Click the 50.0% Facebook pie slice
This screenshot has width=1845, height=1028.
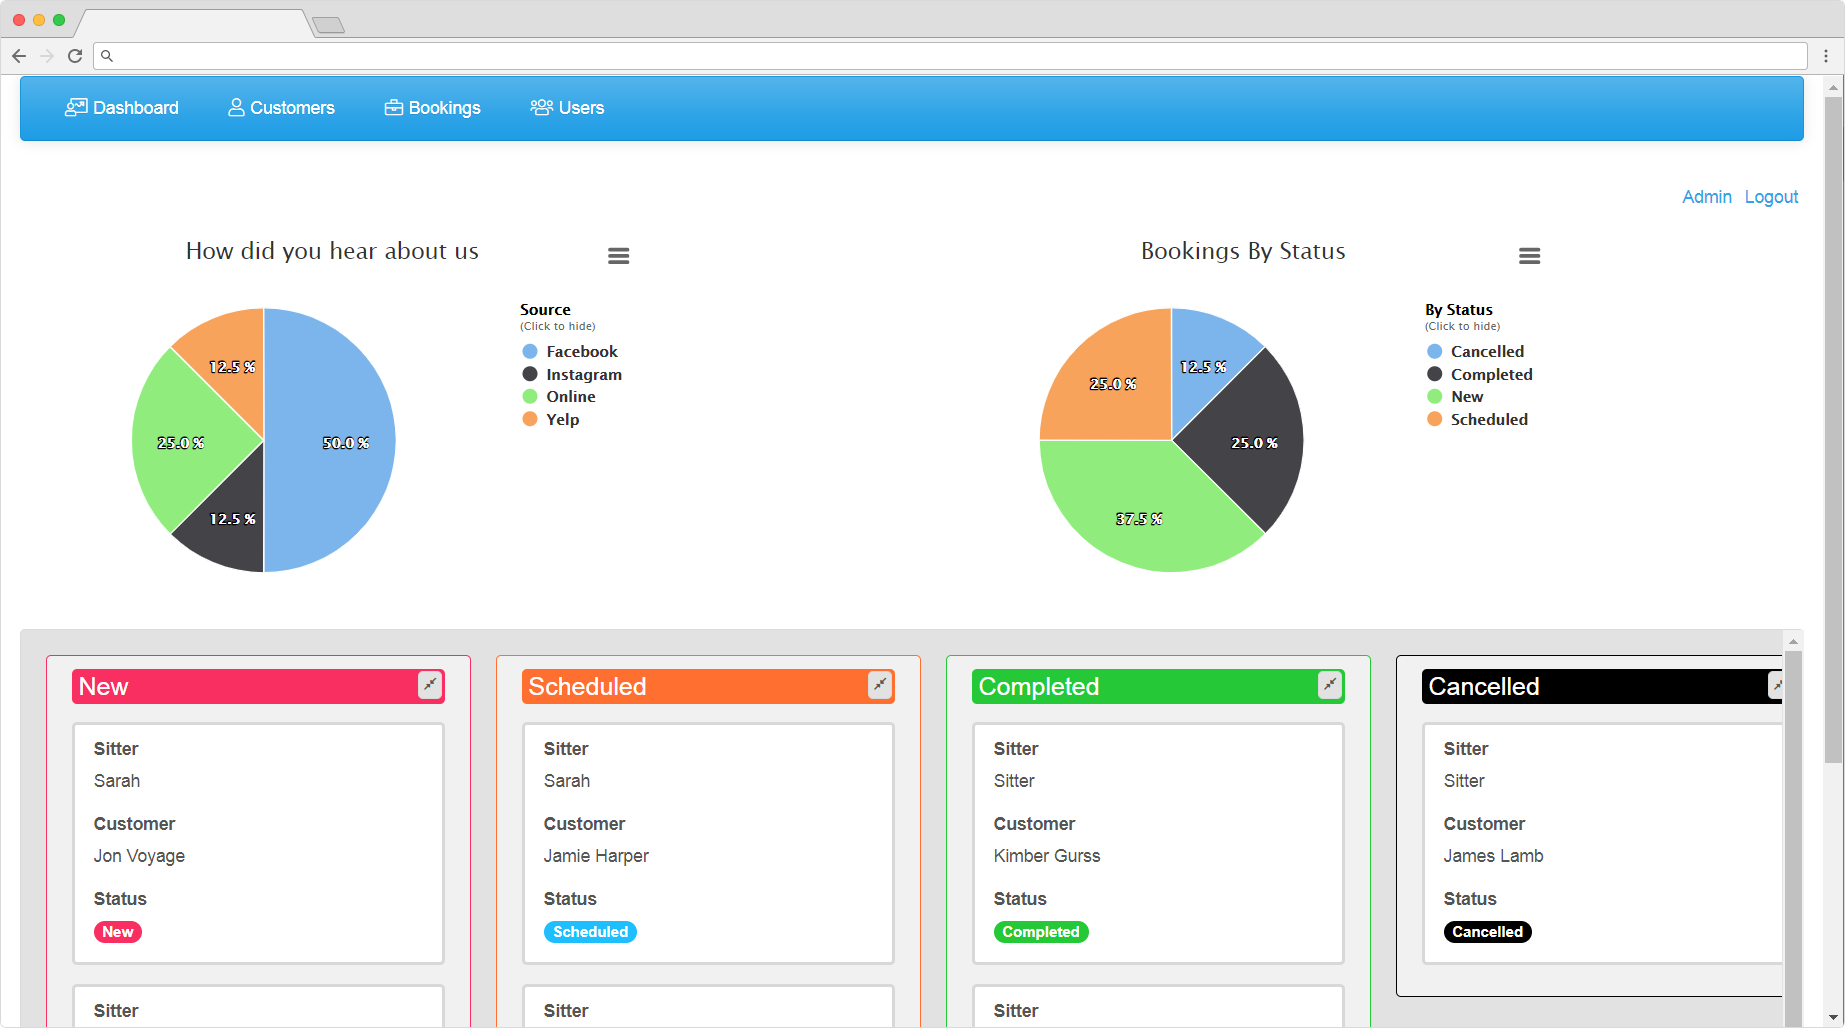point(330,440)
